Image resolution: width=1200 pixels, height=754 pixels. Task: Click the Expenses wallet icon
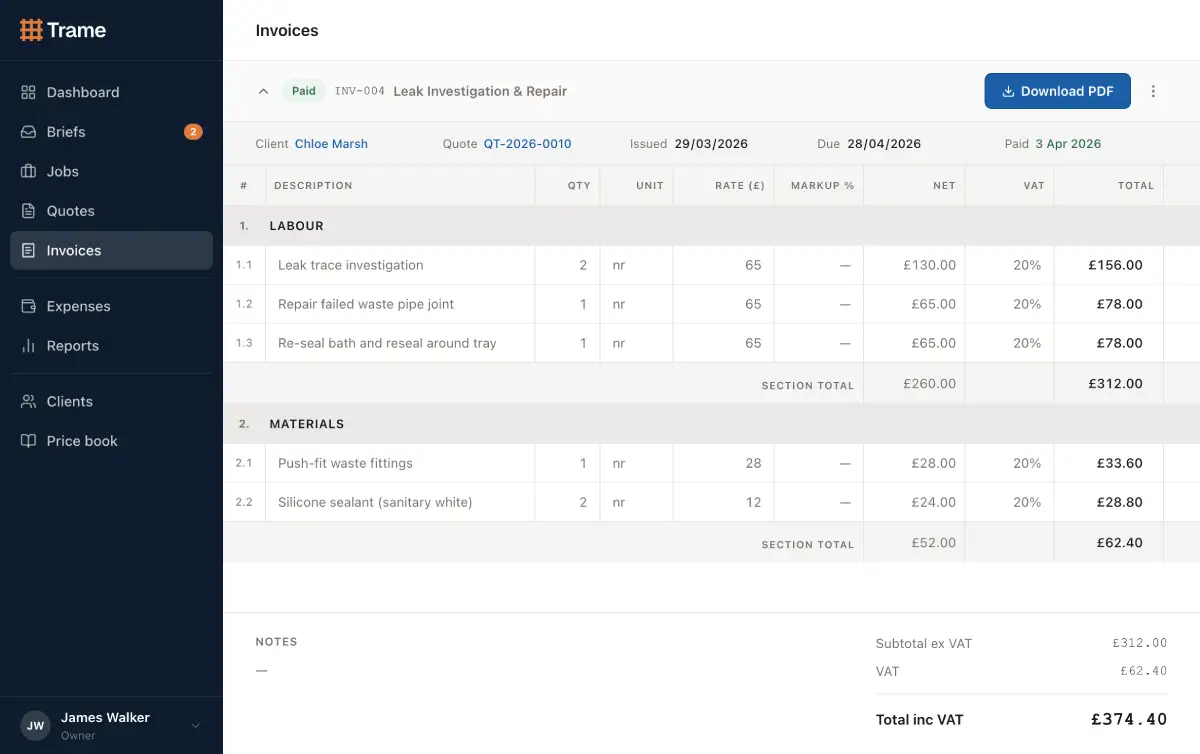point(28,306)
